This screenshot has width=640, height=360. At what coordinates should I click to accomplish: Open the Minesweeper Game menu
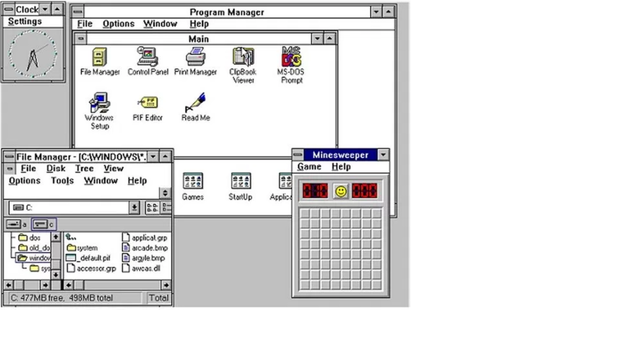309,167
